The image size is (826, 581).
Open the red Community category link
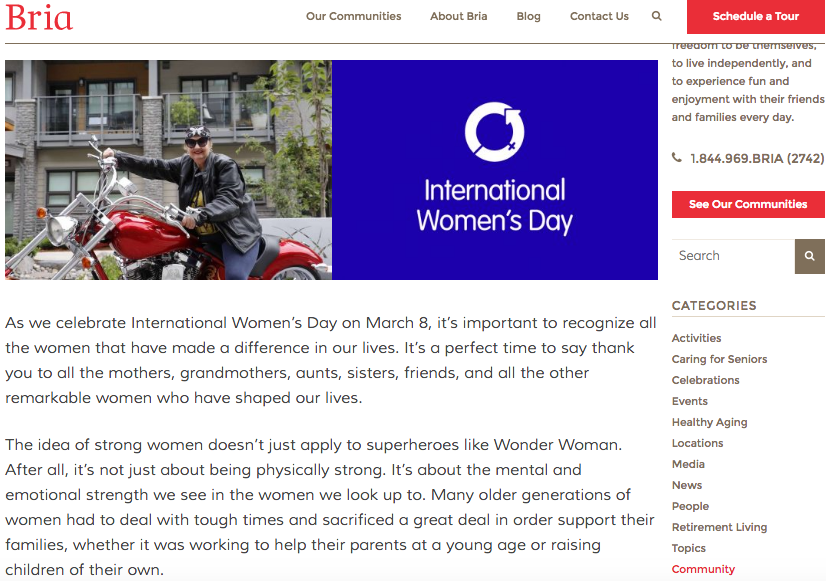click(703, 569)
